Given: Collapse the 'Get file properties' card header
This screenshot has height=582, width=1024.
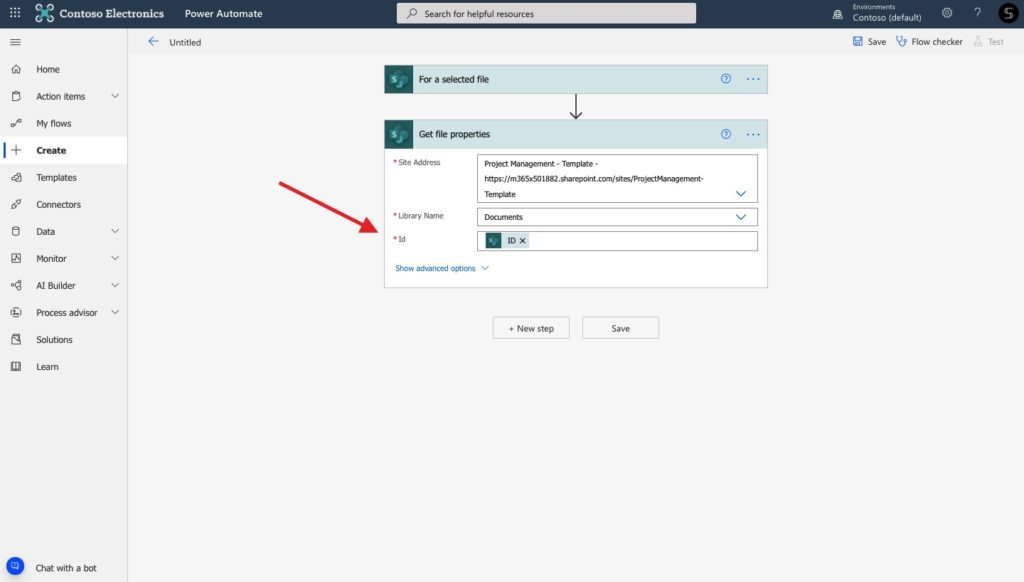Looking at the screenshot, I should (575, 134).
